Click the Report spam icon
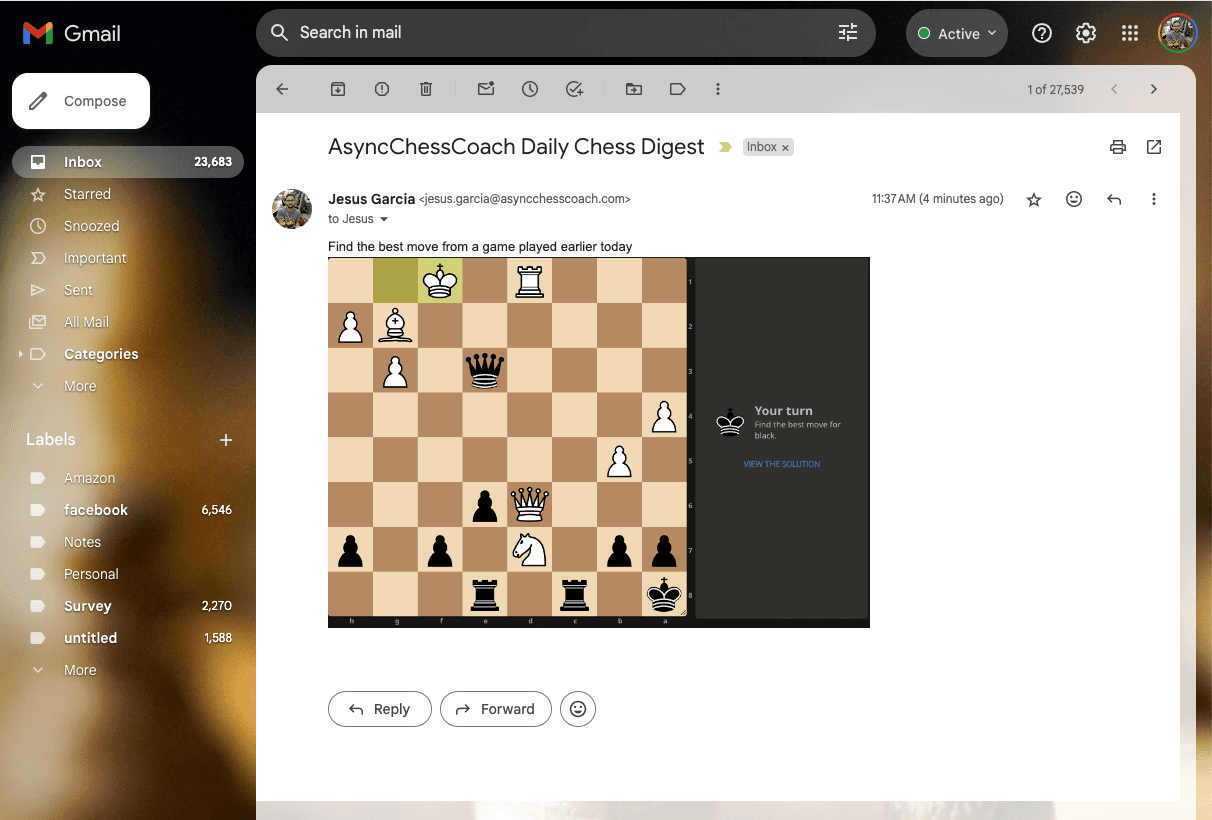The height and width of the screenshot is (820, 1212). coord(382,89)
